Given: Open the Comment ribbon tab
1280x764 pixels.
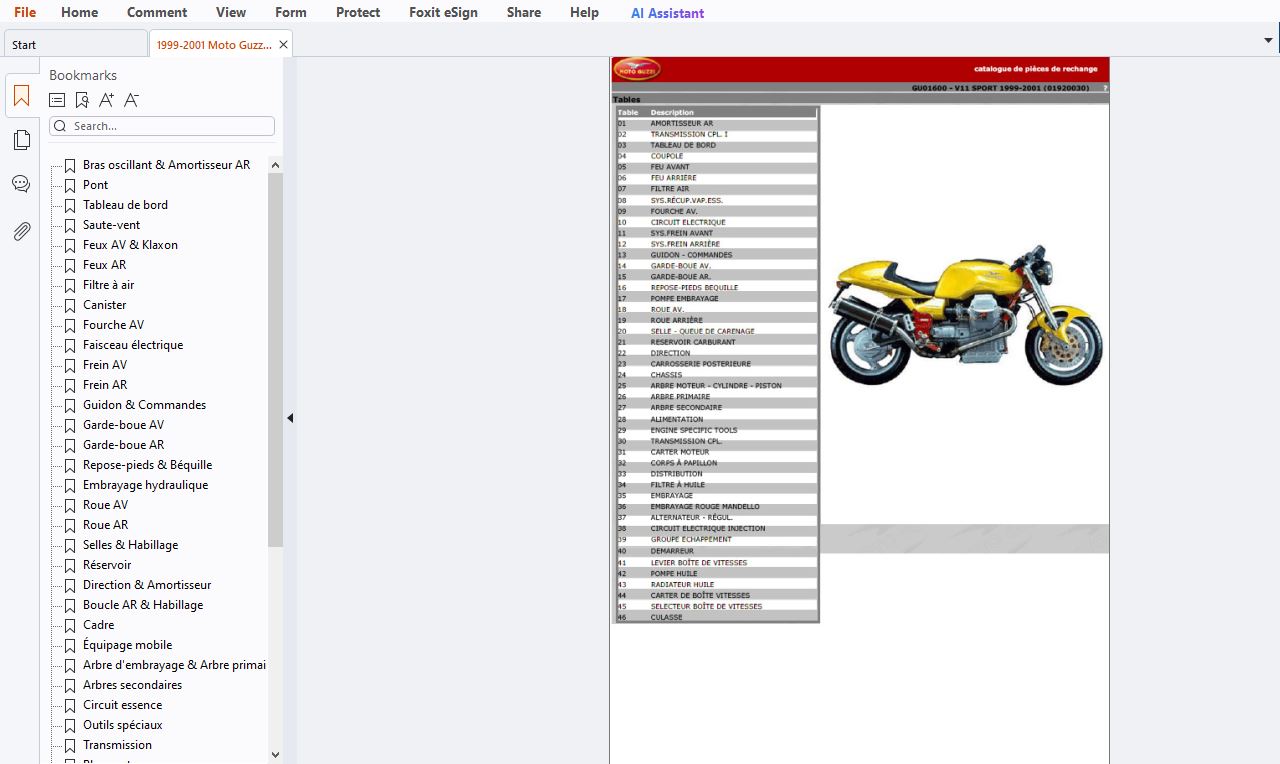Looking at the screenshot, I should coord(157,12).
